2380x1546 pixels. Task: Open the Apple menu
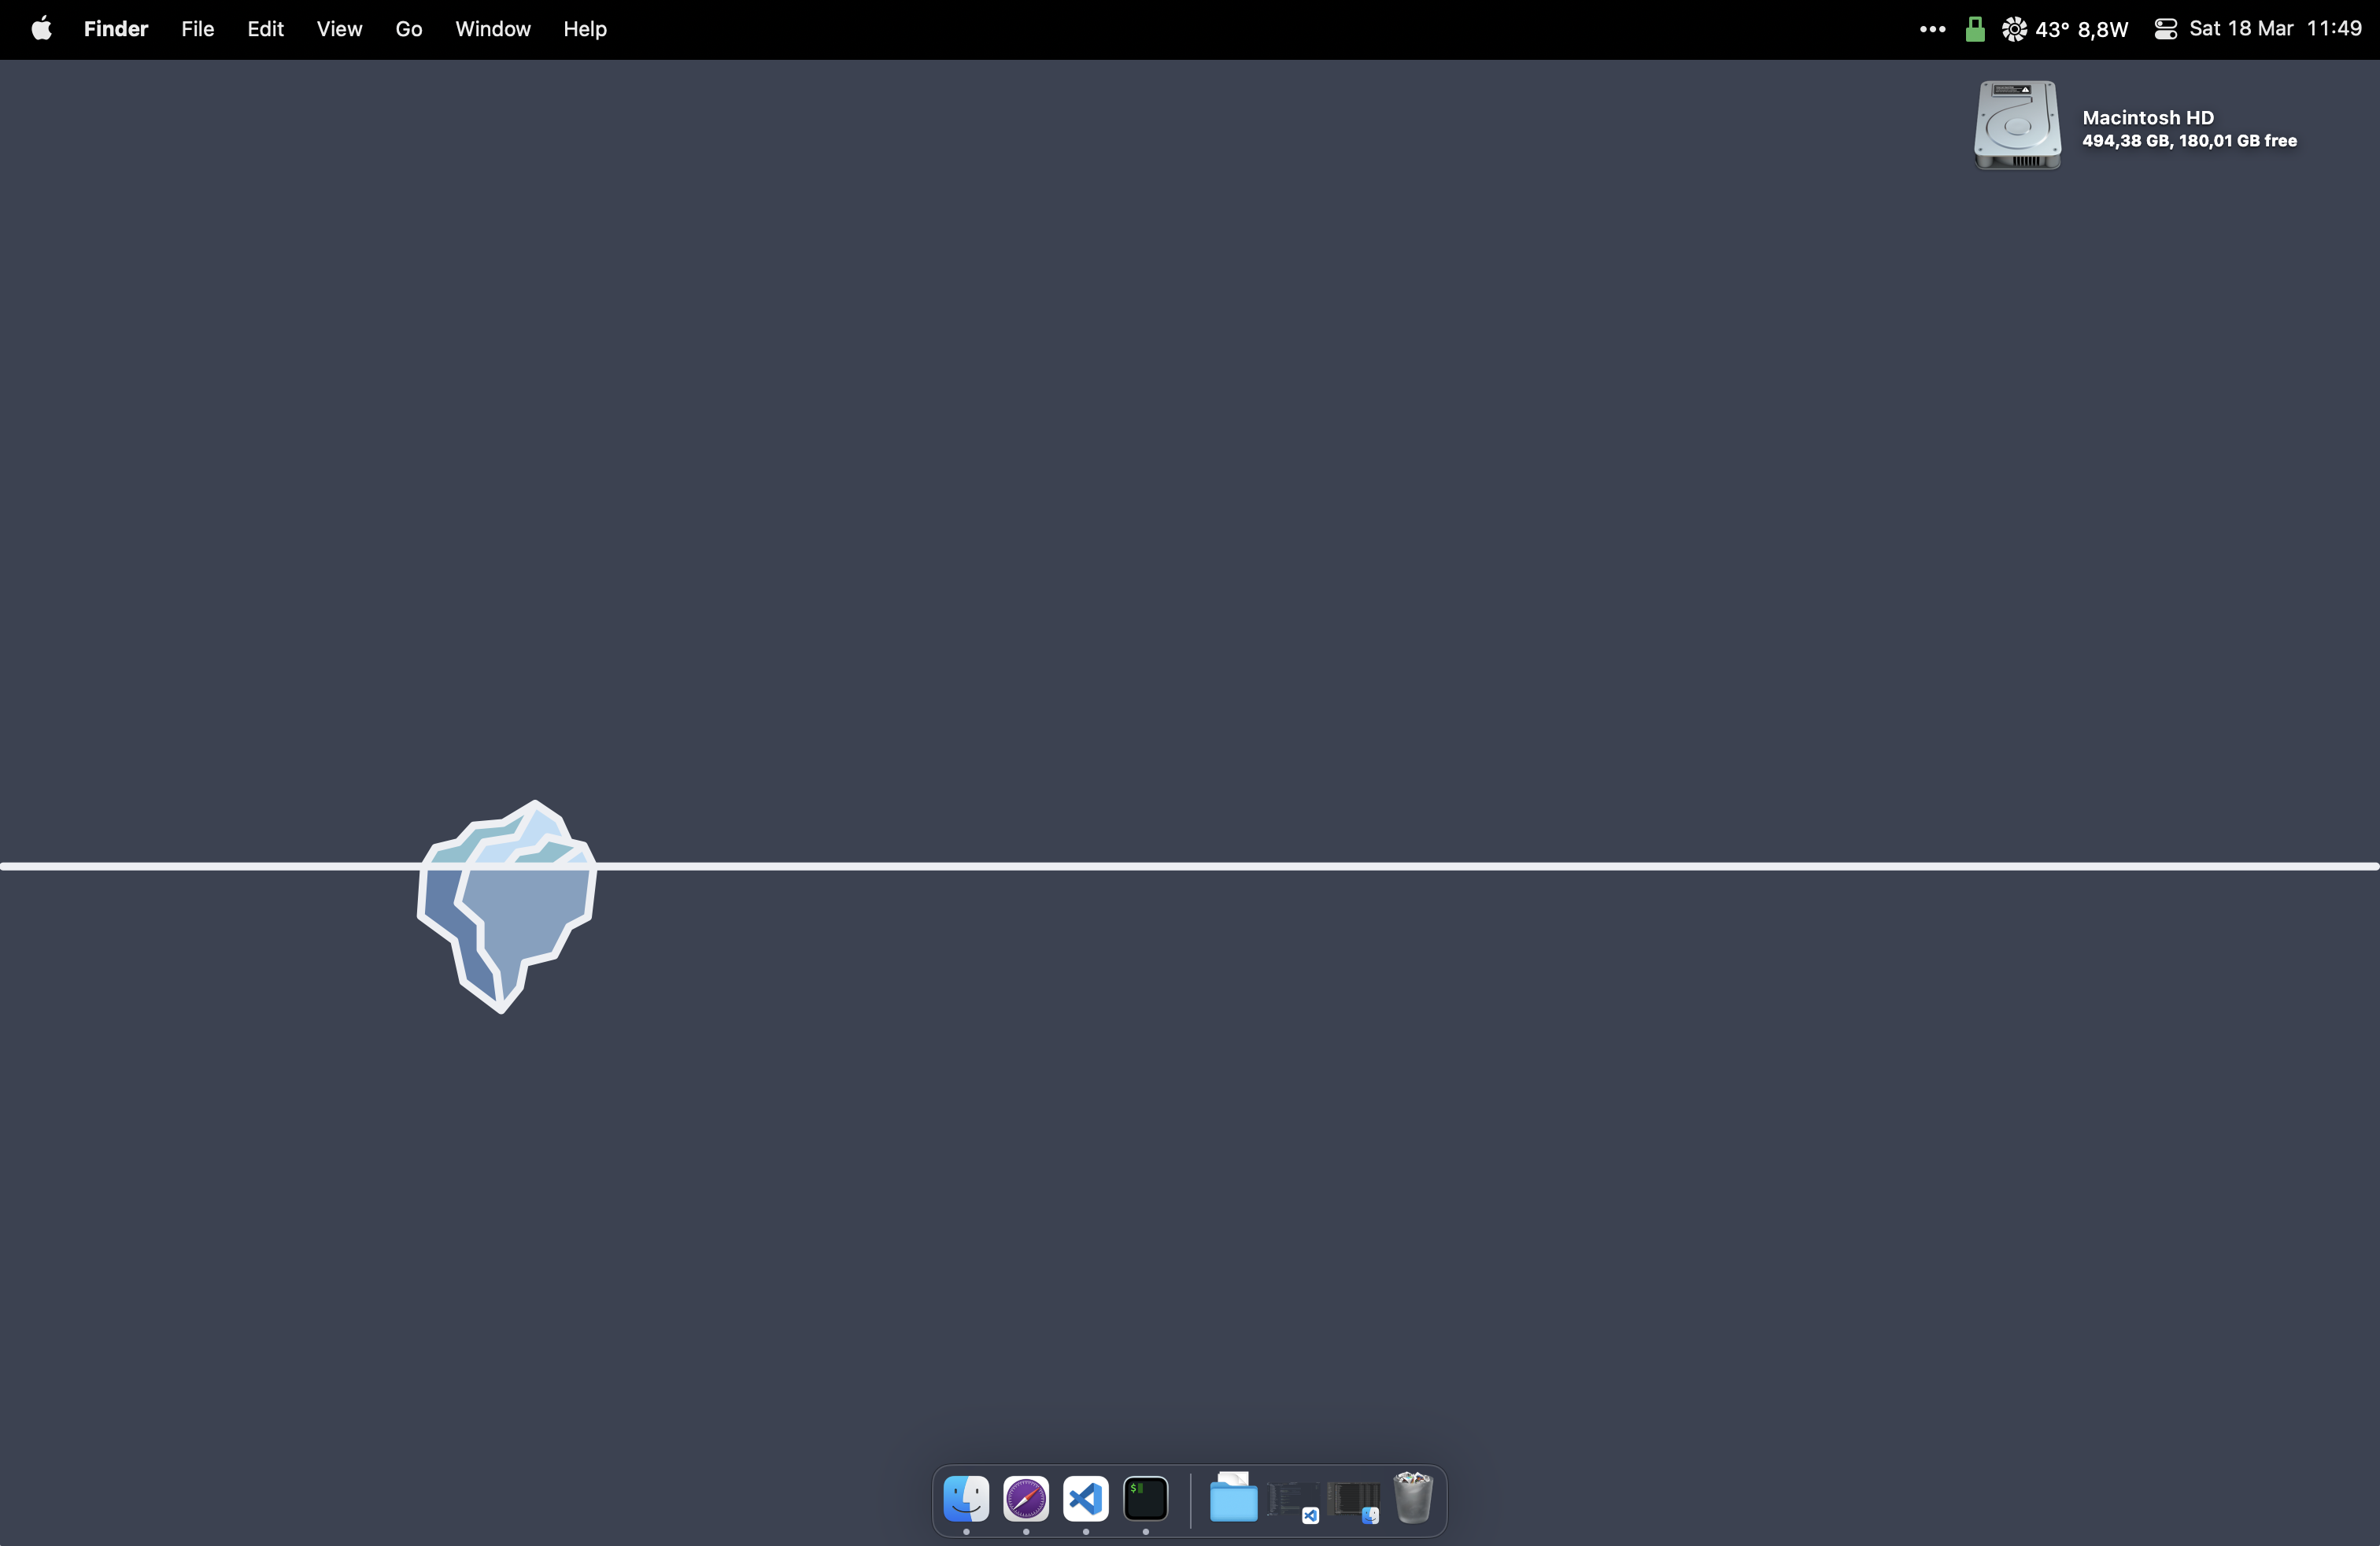click(x=41, y=29)
